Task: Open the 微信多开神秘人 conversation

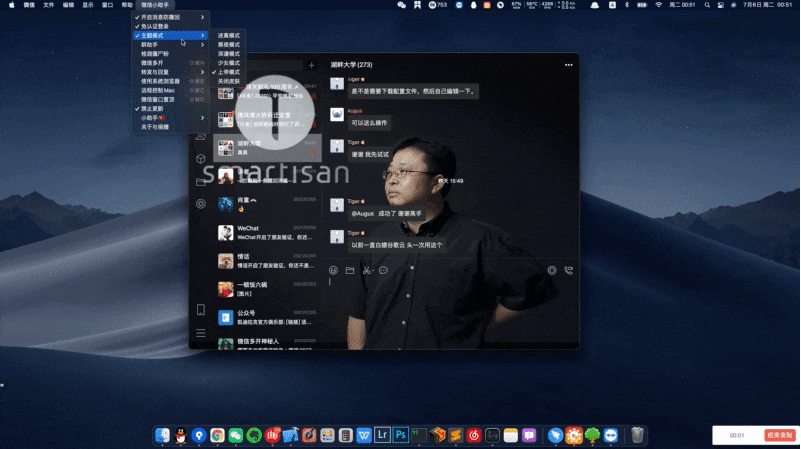Action: (x=267, y=343)
